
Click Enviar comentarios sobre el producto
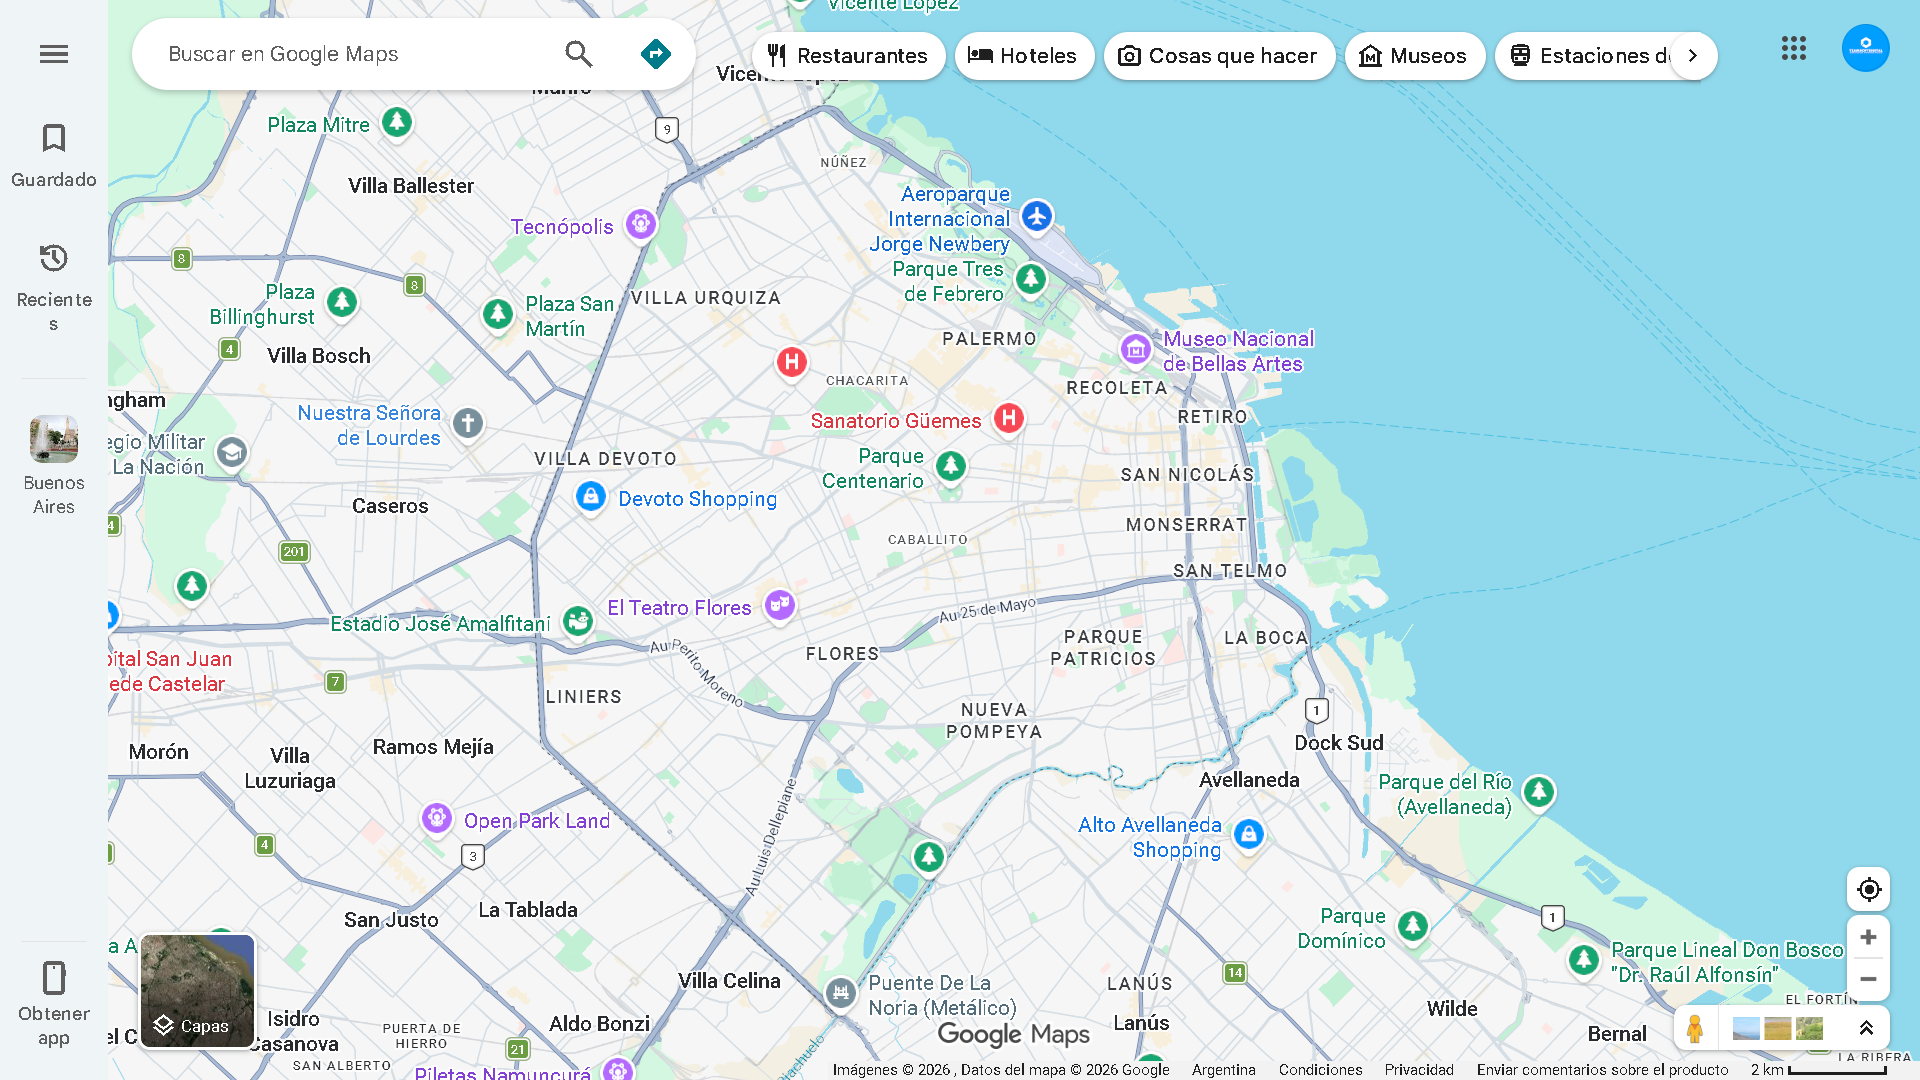(1602, 1069)
